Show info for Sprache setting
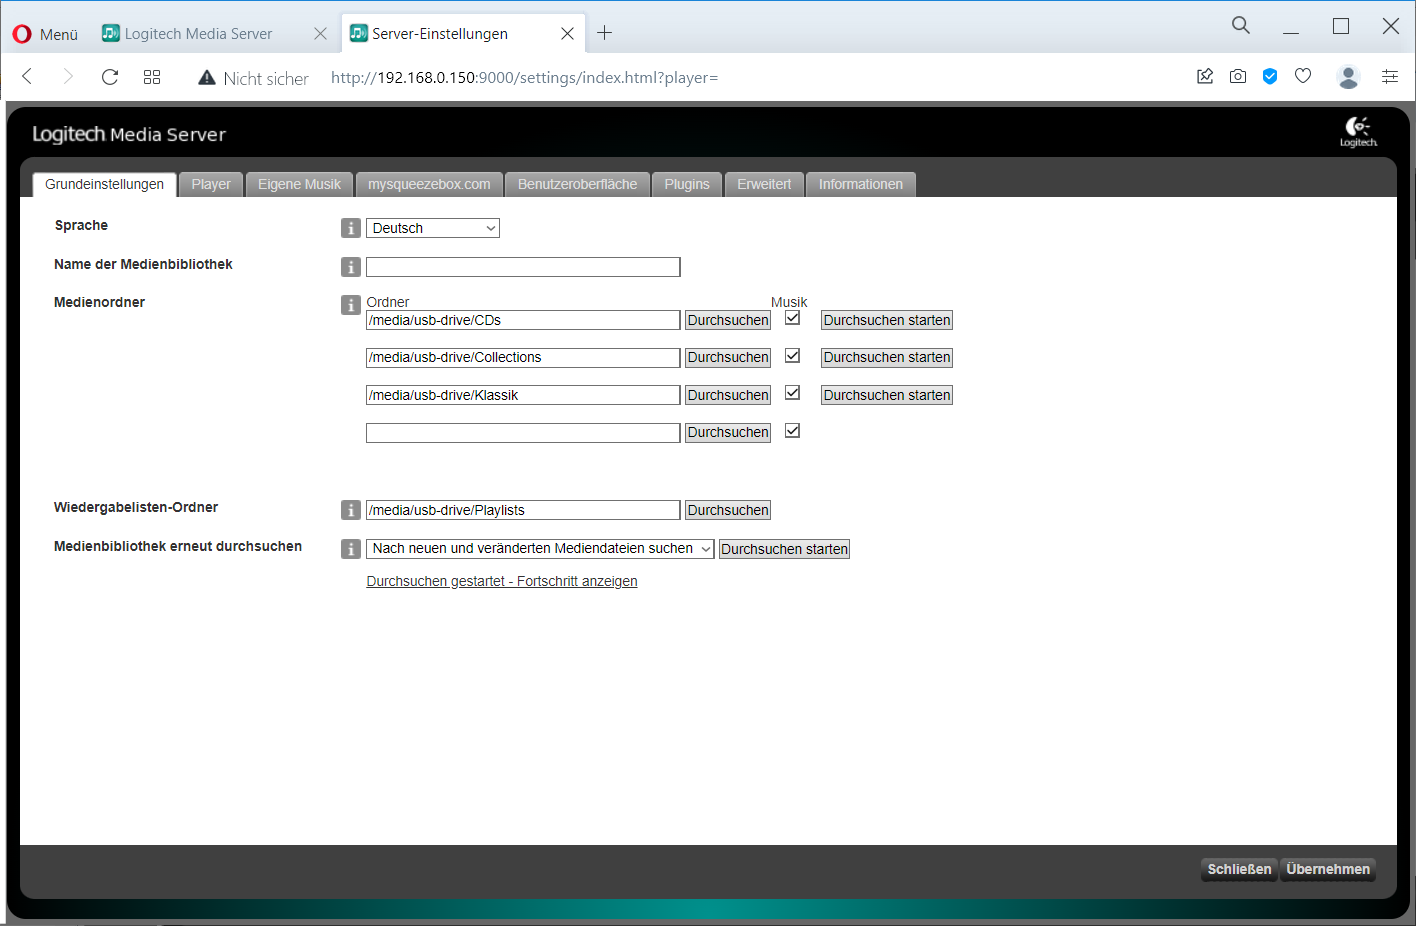Screen dimensions: 1416x926 (350, 228)
